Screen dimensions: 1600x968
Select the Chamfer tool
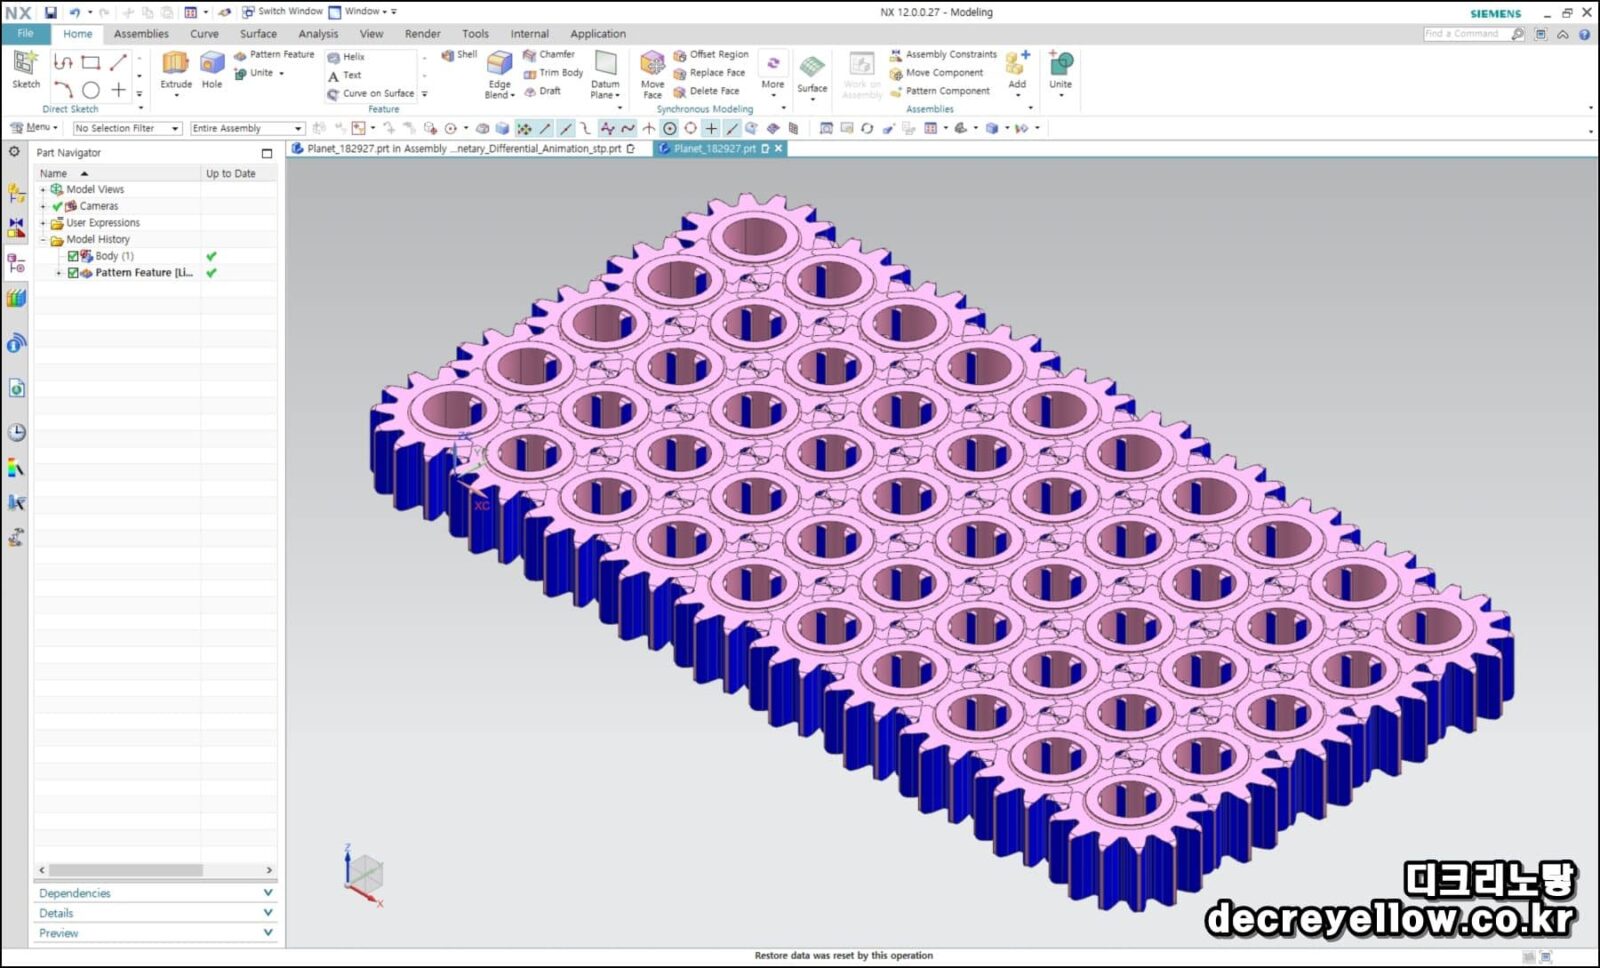point(549,55)
